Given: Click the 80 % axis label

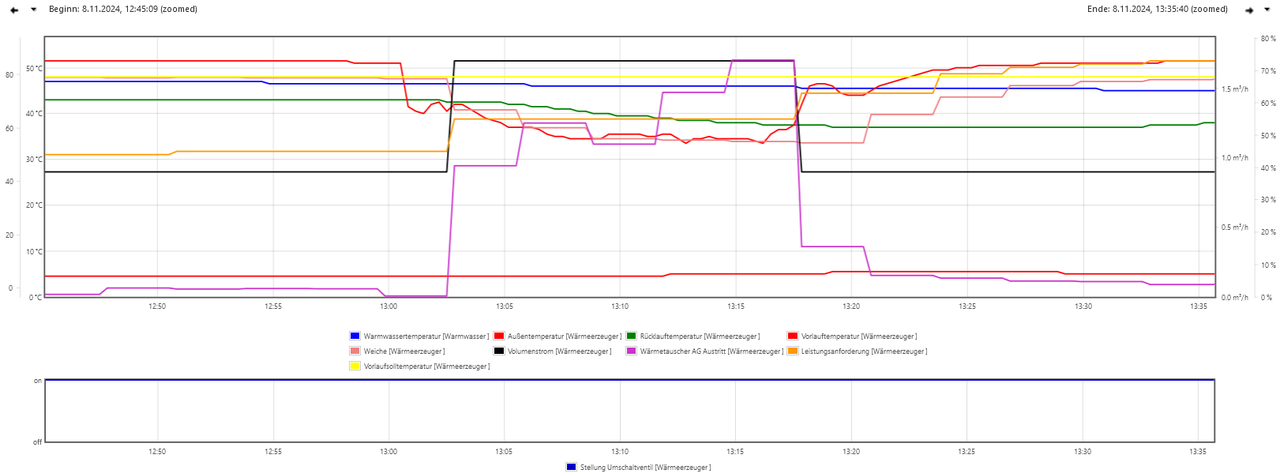Looking at the screenshot, I should (1268, 39).
